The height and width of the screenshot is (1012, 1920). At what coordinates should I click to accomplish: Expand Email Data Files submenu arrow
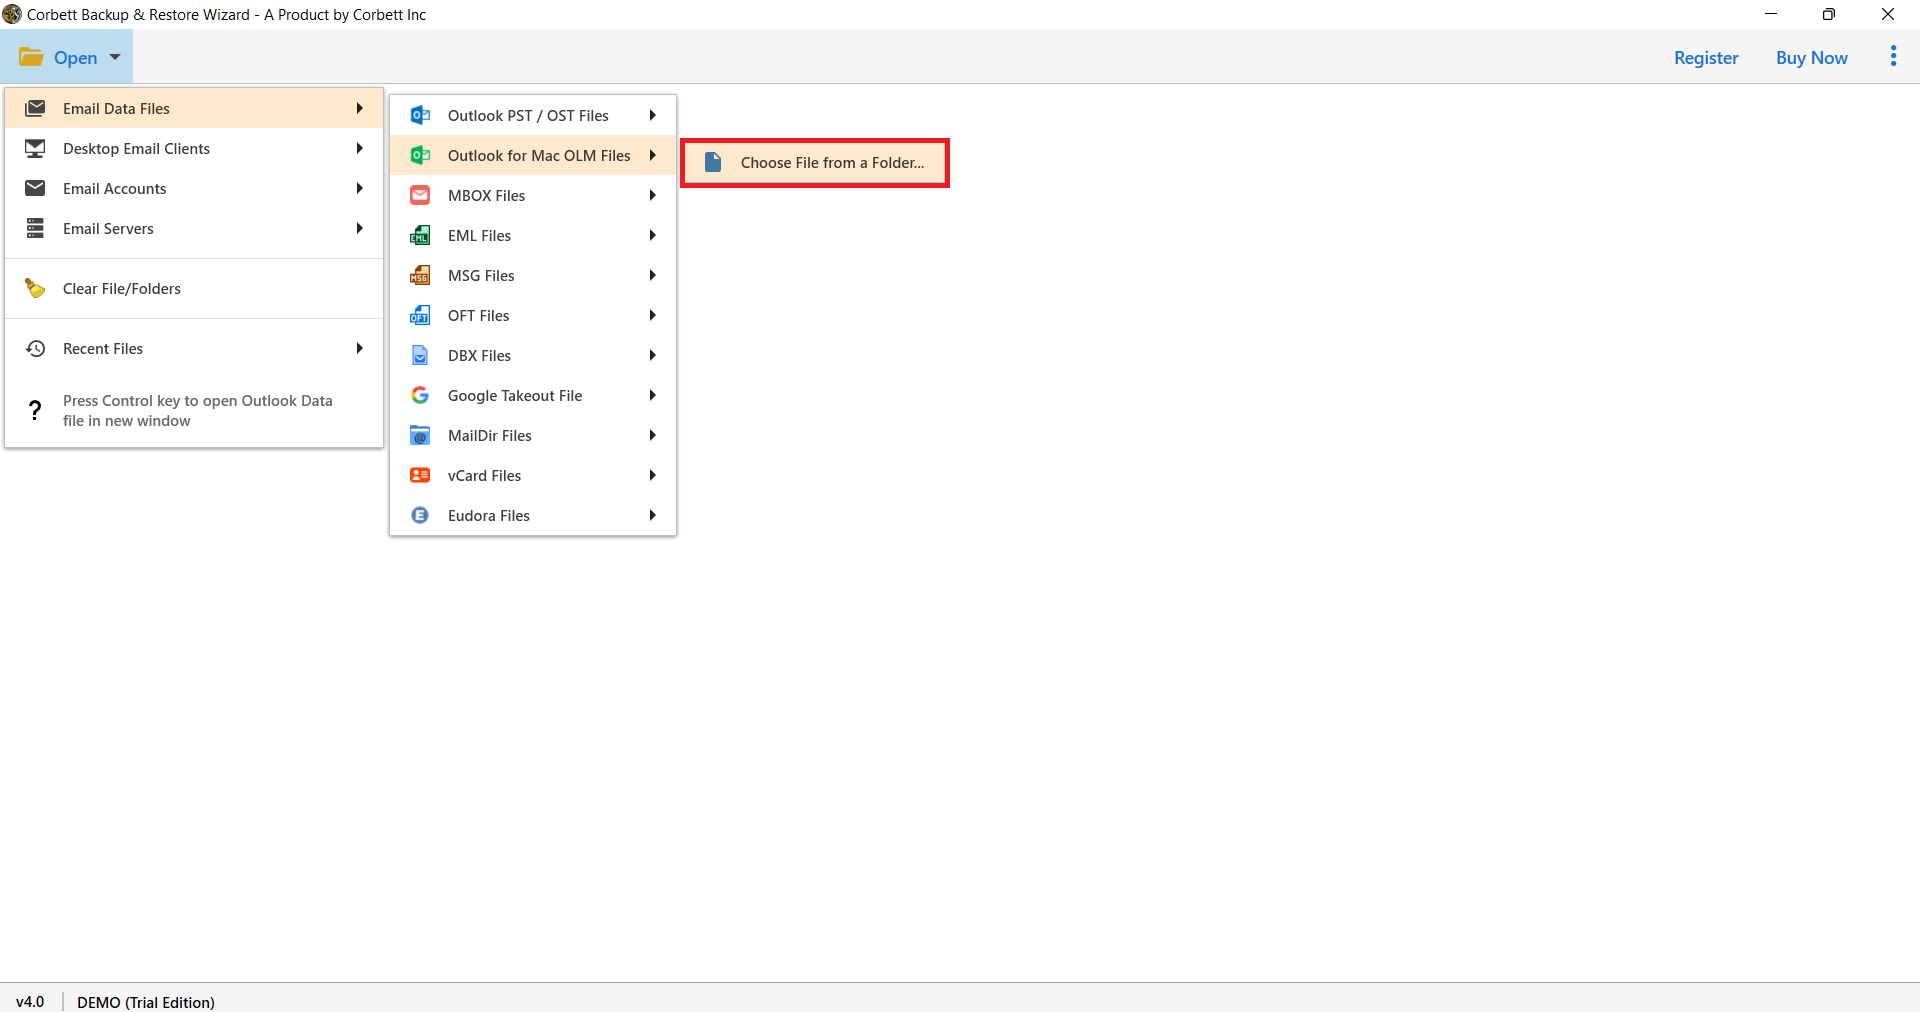(359, 108)
